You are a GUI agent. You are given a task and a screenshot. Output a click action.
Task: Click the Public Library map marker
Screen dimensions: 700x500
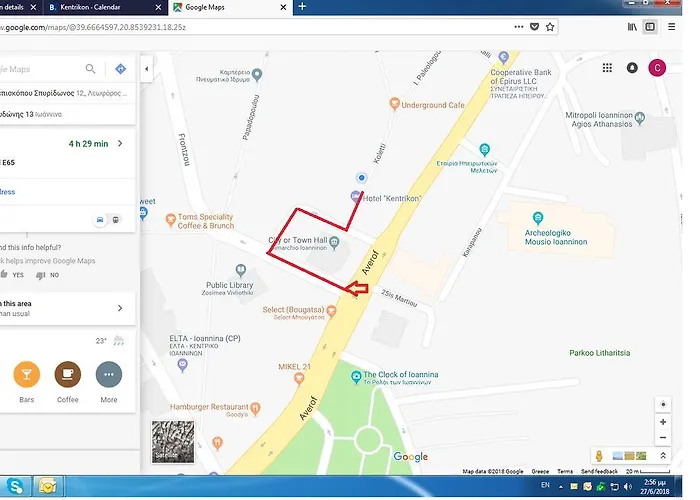pos(241,270)
